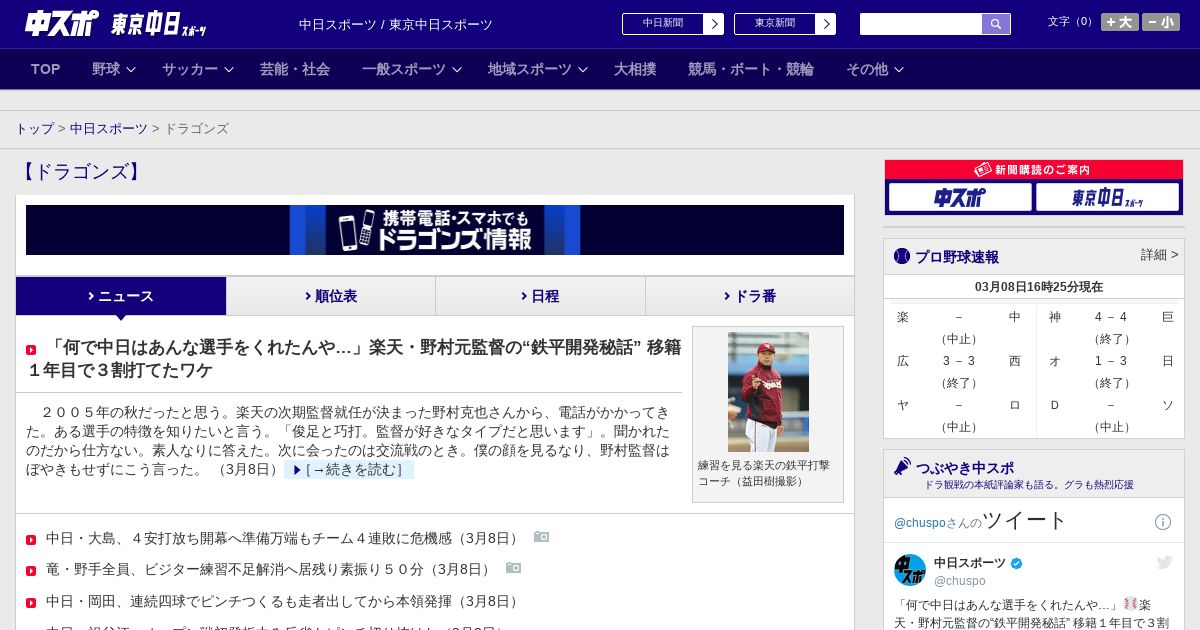The width and height of the screenshot is (1200, 630).
Task: Open 中日・岡田 連続四球 article
Action: (284, 601)
